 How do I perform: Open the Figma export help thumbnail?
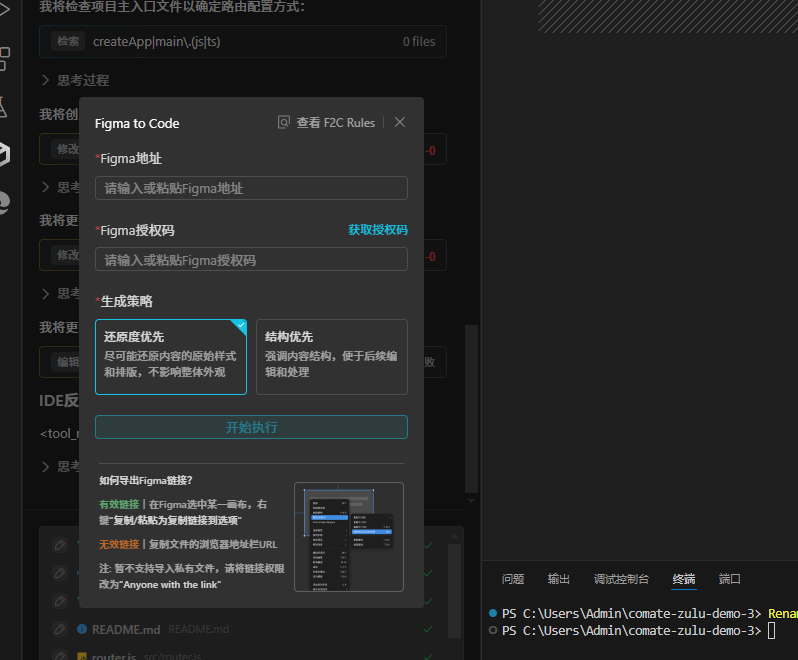tap(349, 537)
